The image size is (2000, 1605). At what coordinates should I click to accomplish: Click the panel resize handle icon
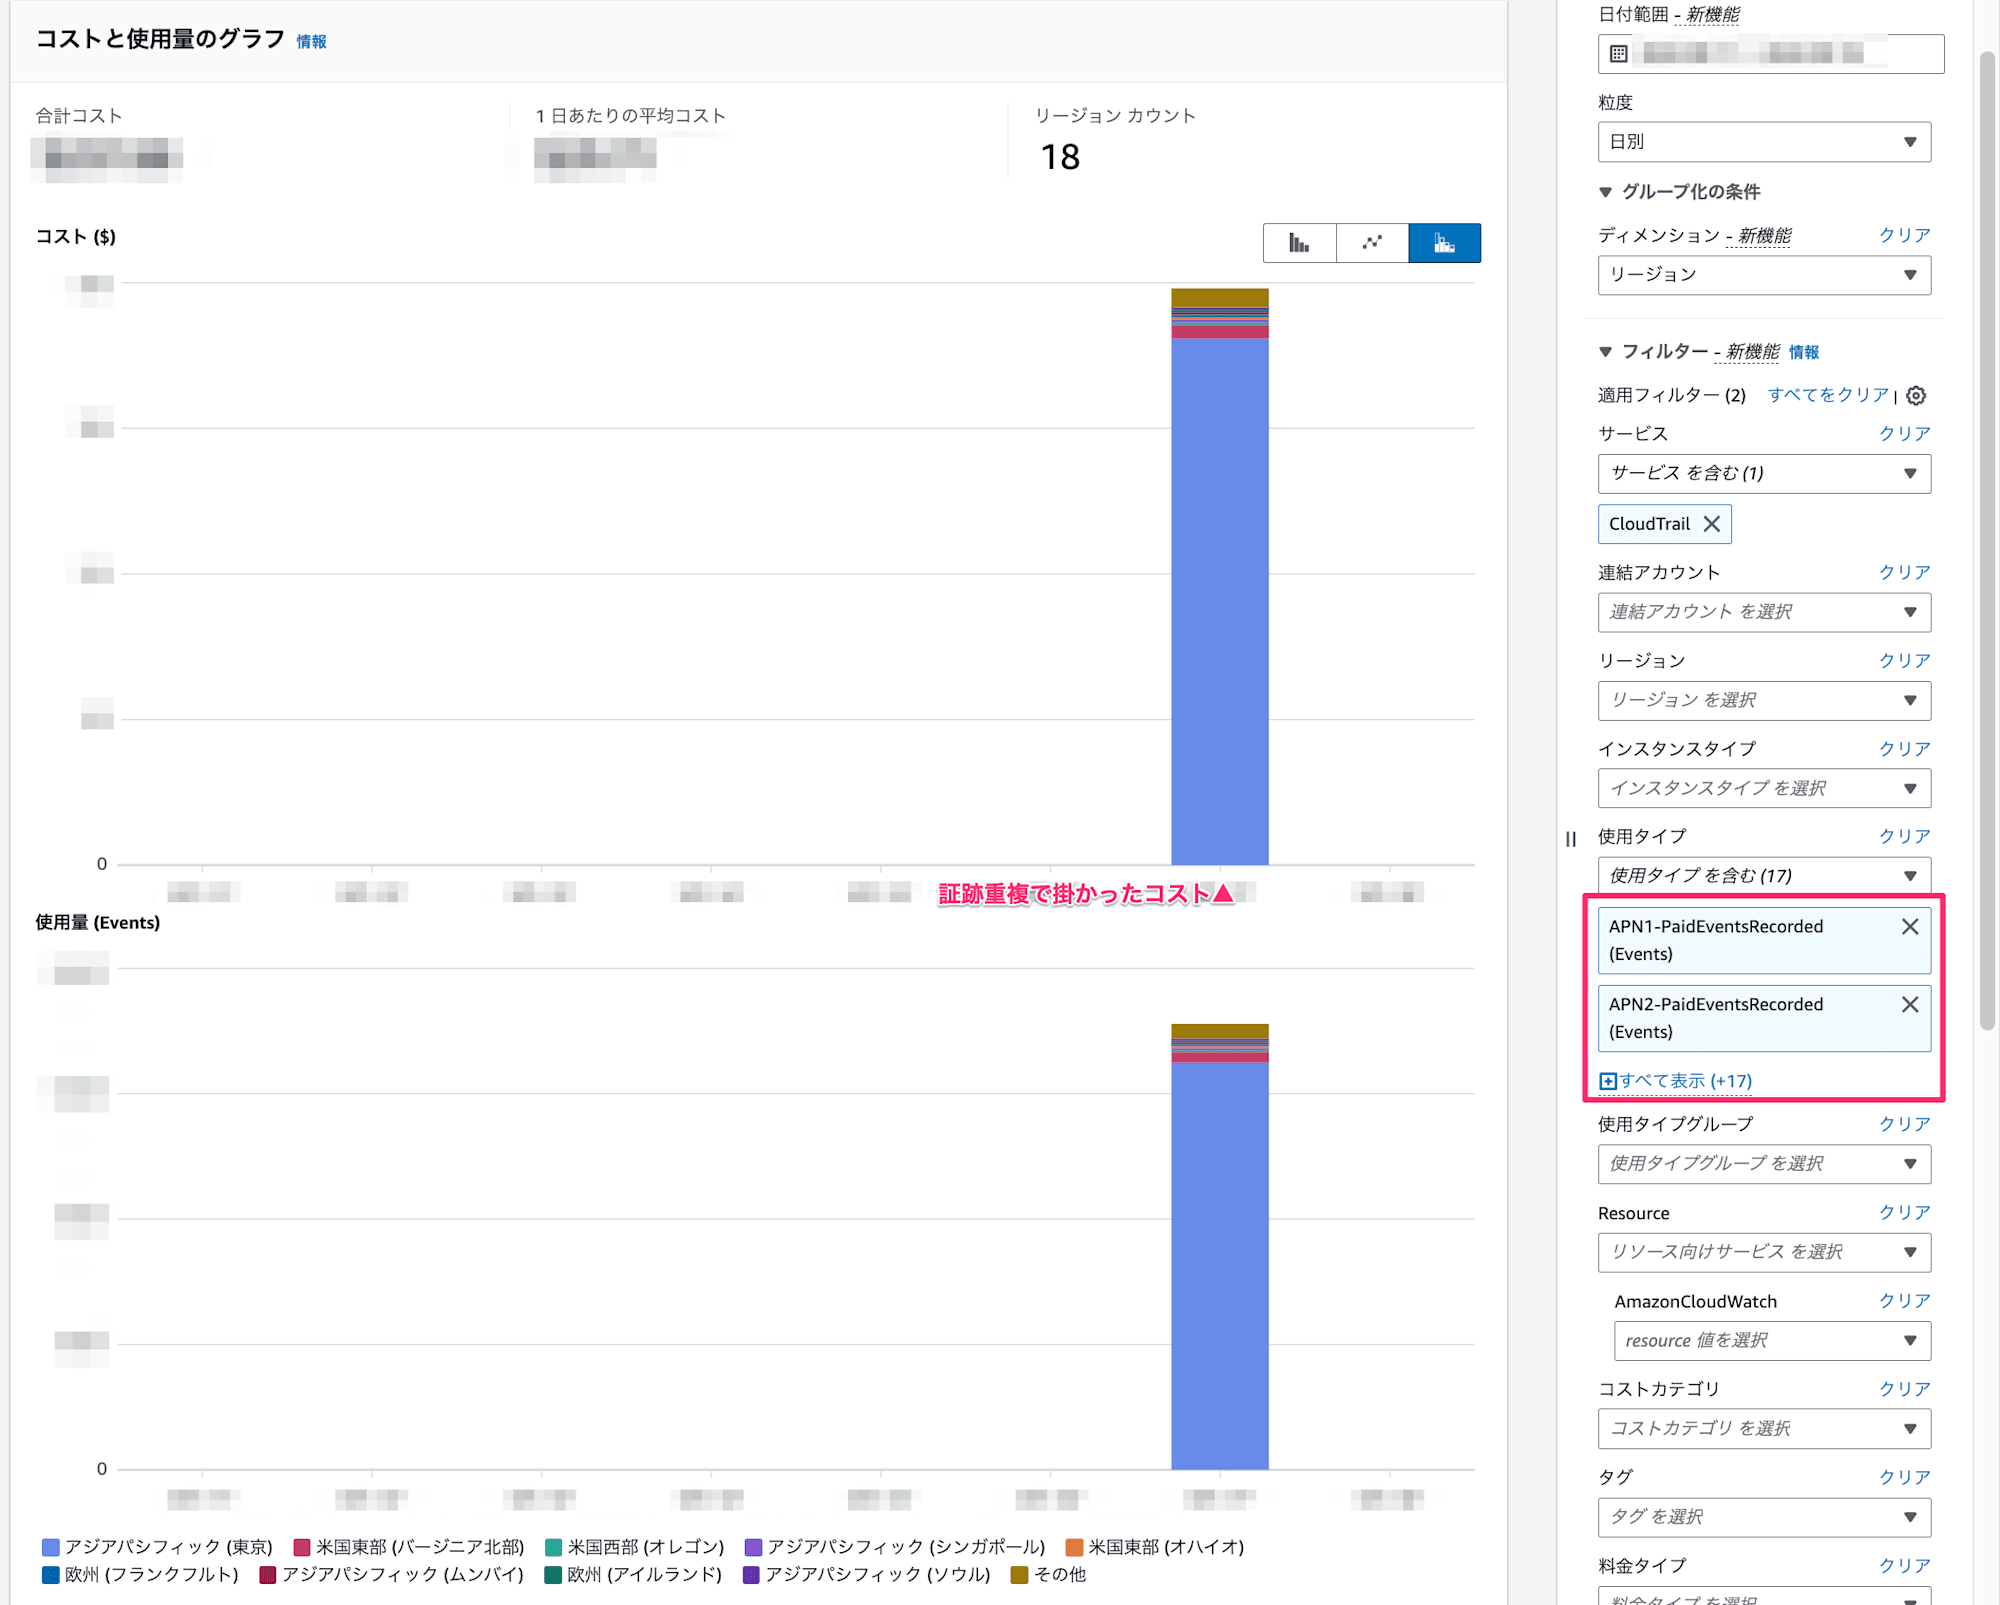pyautogui.click(x=1571, y=839)
